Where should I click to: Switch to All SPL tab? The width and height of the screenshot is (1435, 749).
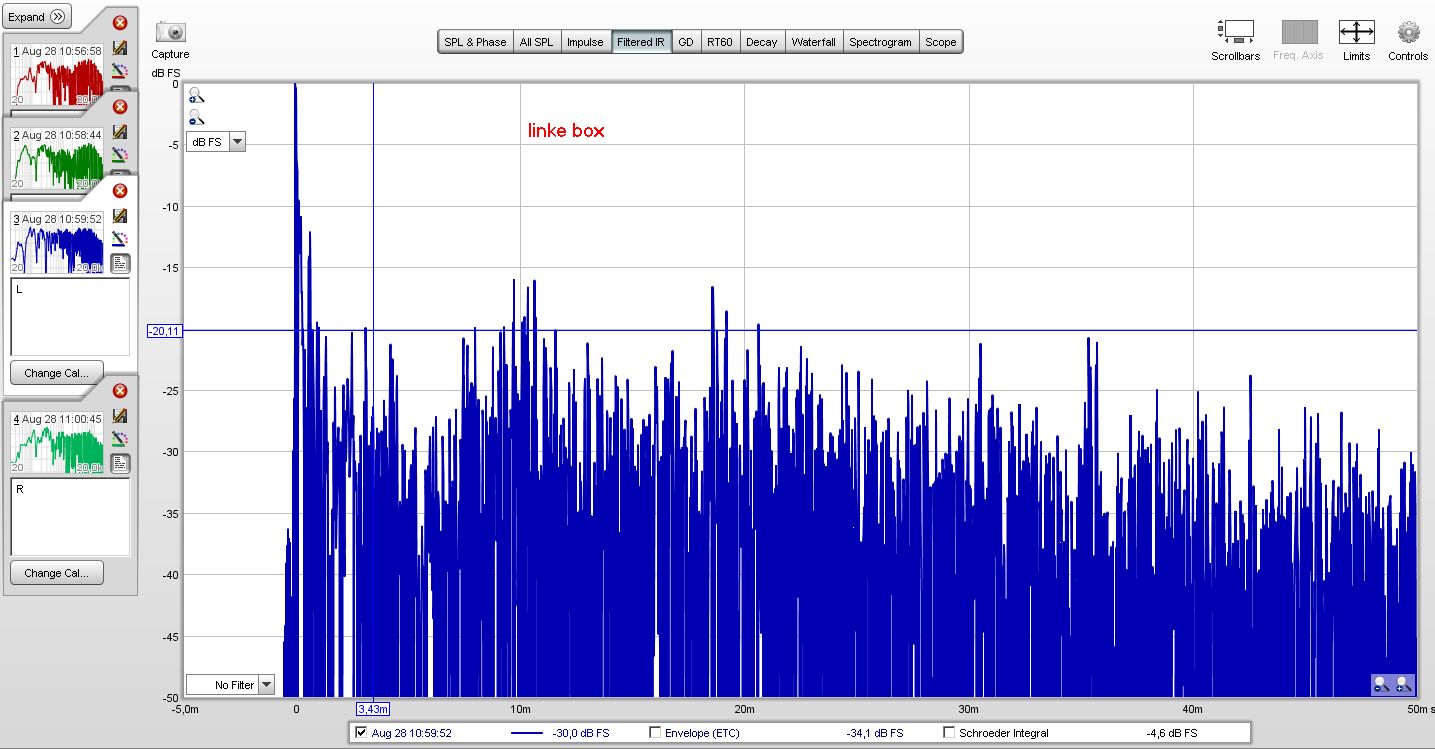[x=536, y=42]
